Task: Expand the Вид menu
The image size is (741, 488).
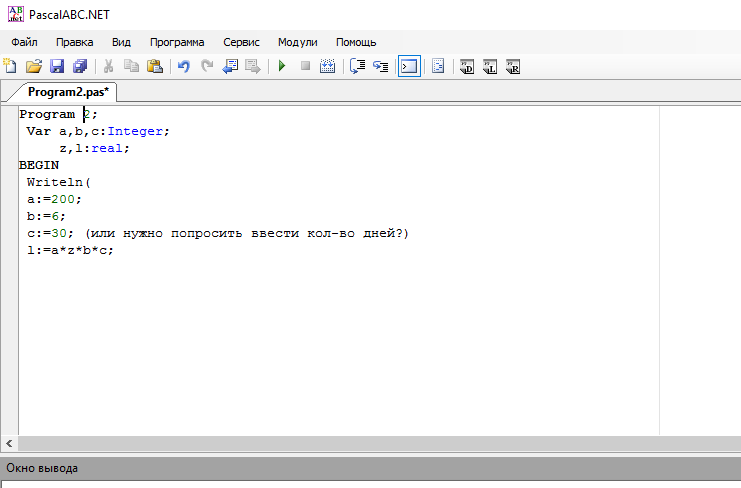Action: pos(121,42)
